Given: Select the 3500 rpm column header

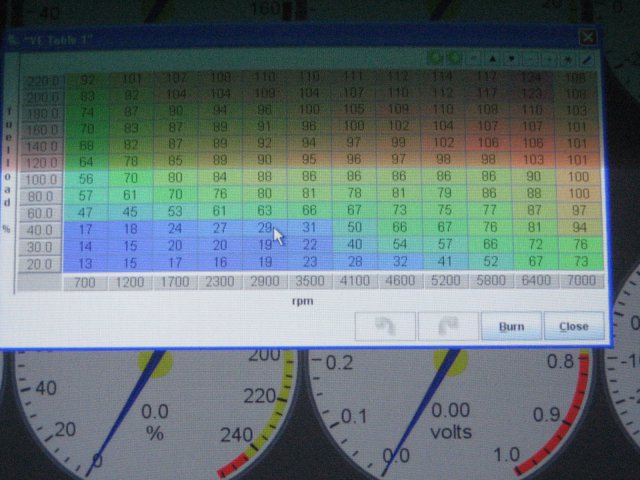Looking at the screenshot, I should coord(308,283).
